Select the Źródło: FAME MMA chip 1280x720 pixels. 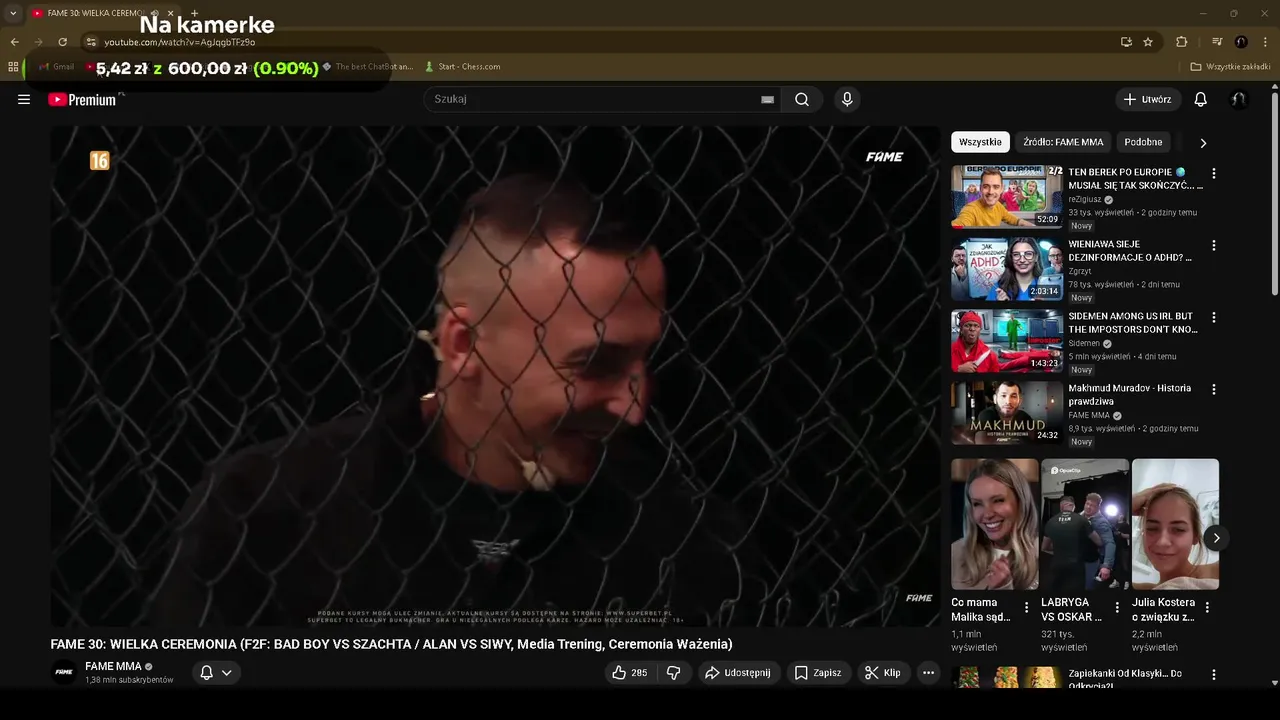(1063, 142)
